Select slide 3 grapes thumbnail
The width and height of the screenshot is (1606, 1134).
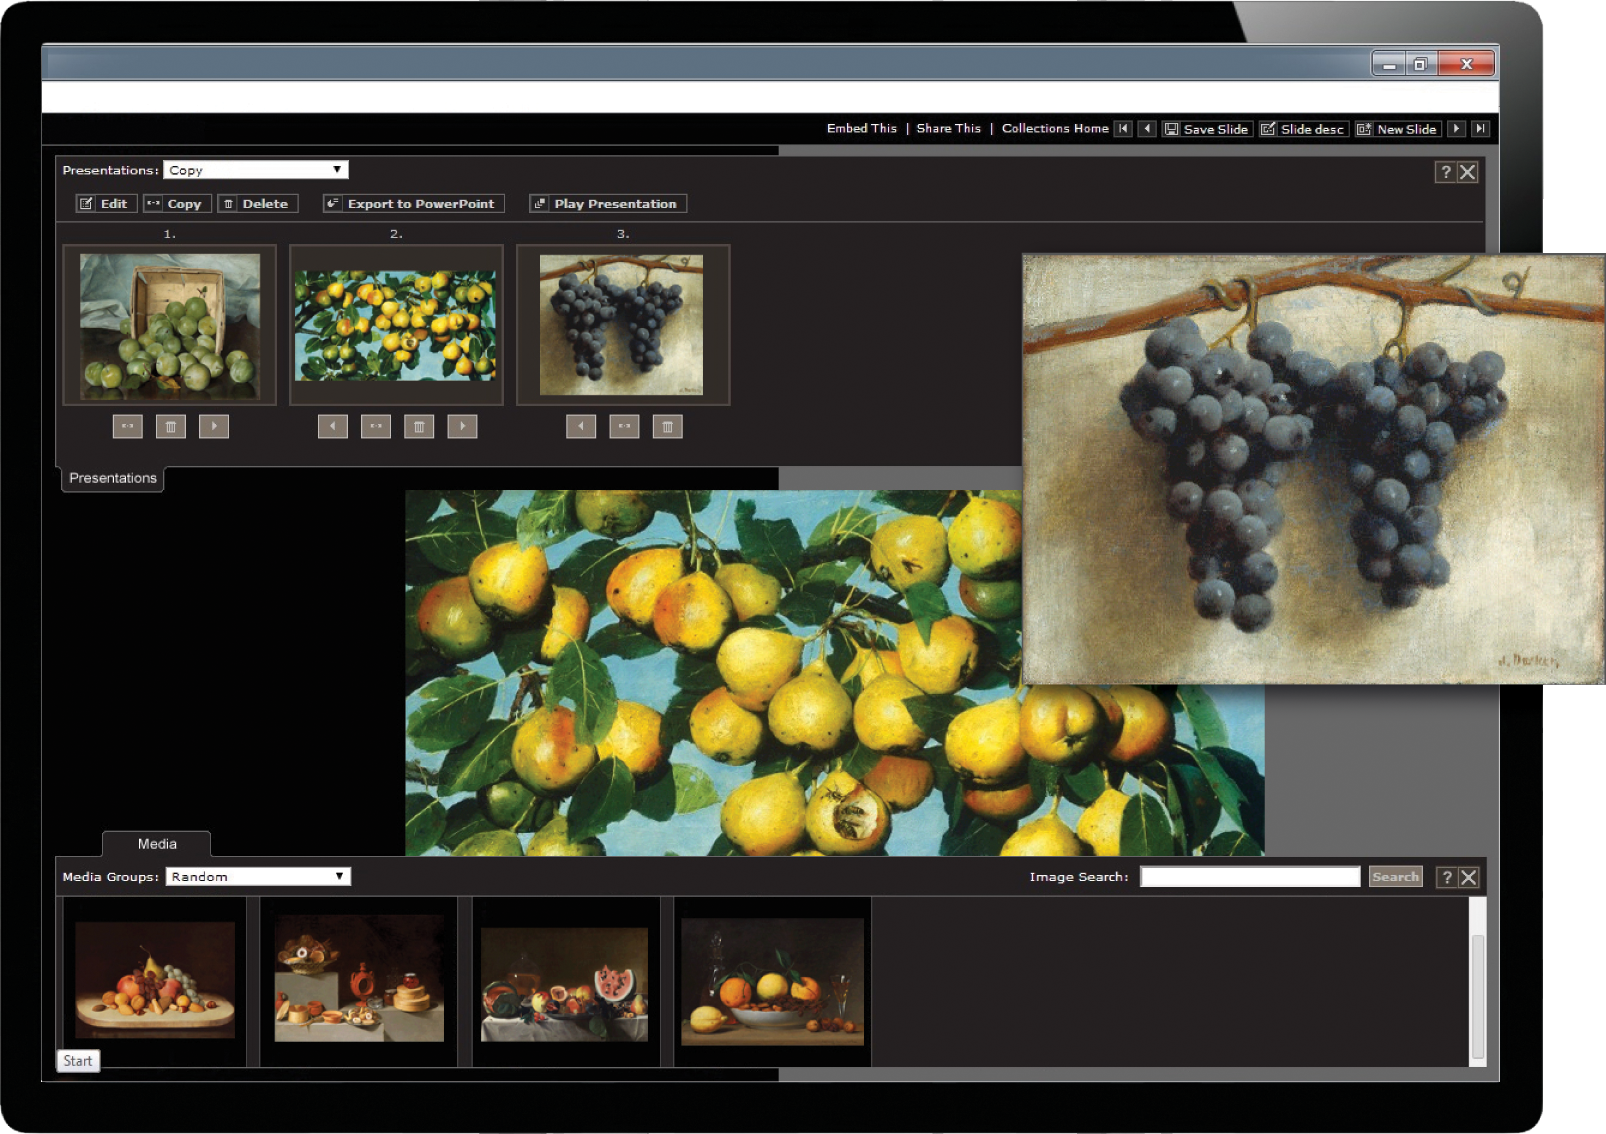click(623, 326)
